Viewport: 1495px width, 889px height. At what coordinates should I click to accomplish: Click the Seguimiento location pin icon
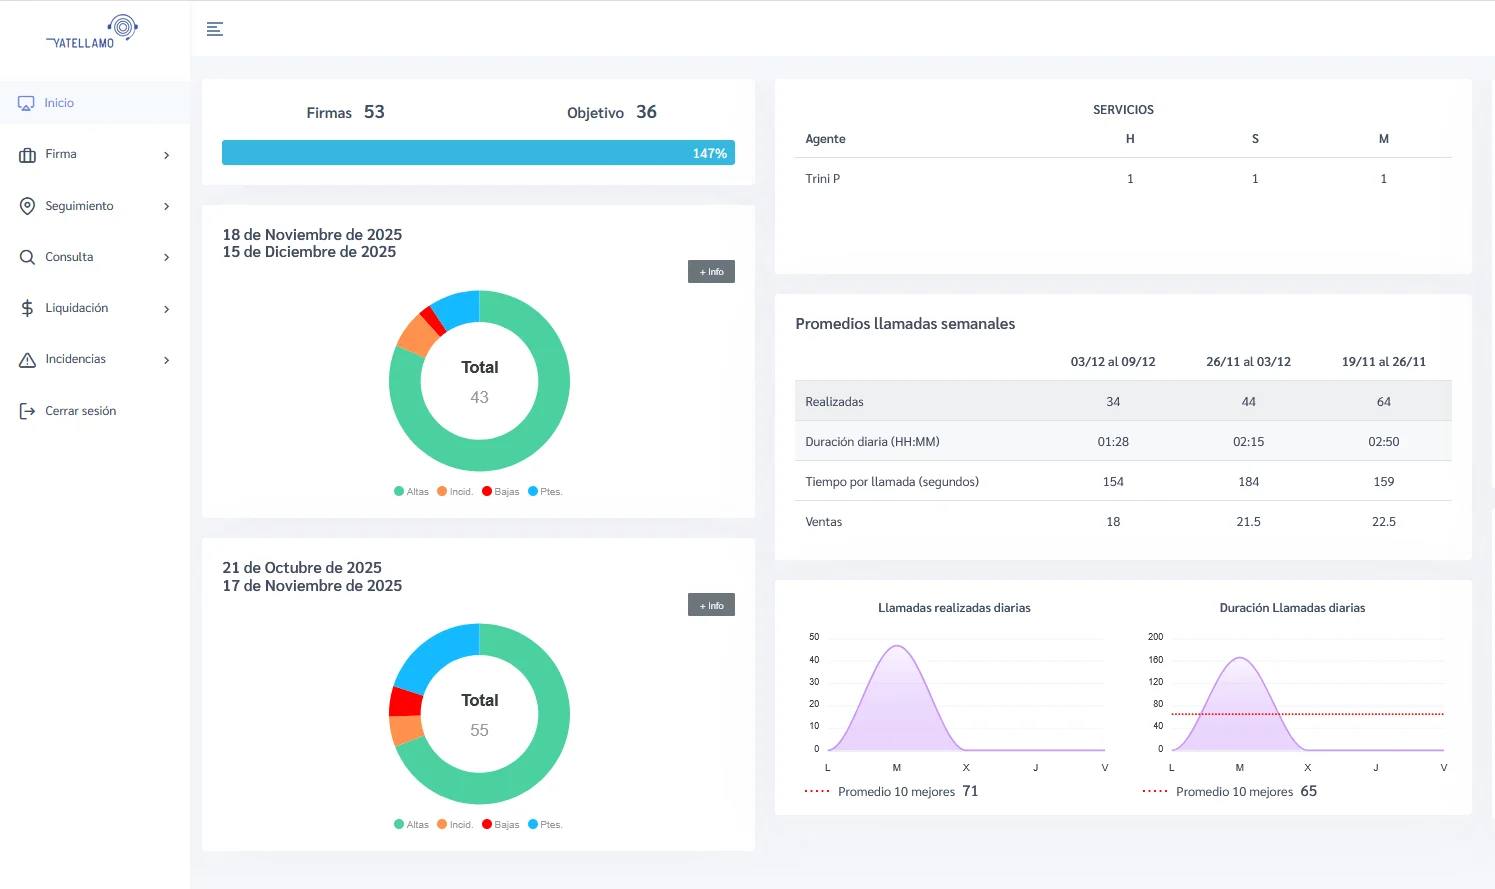click(x=27, y=206)
